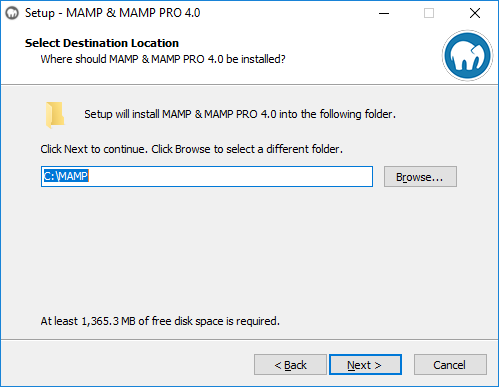Open the Browse... folder picker
500x389 pixels.
coord(420,177)
